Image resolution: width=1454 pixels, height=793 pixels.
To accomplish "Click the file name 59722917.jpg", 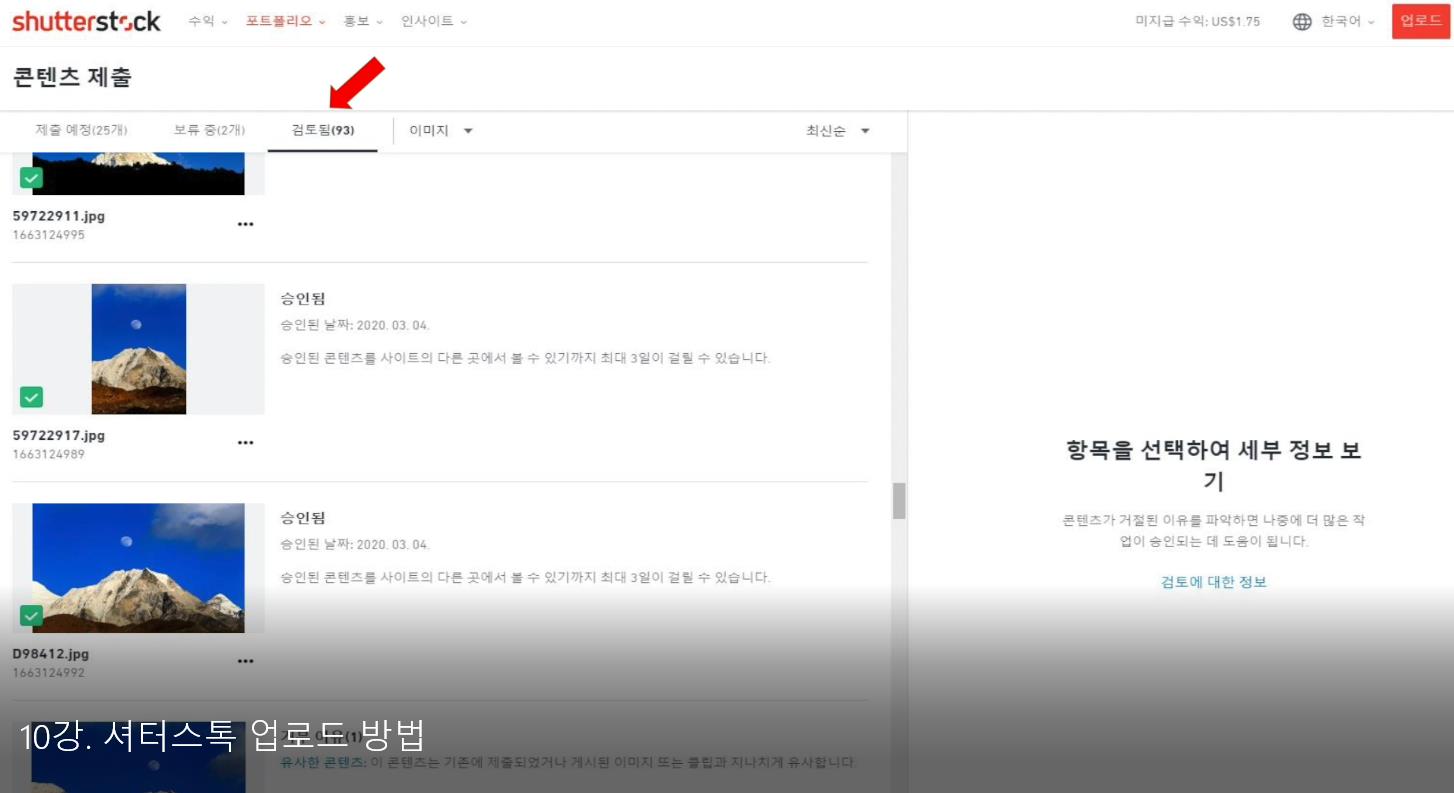I will (x=59, y=436).
